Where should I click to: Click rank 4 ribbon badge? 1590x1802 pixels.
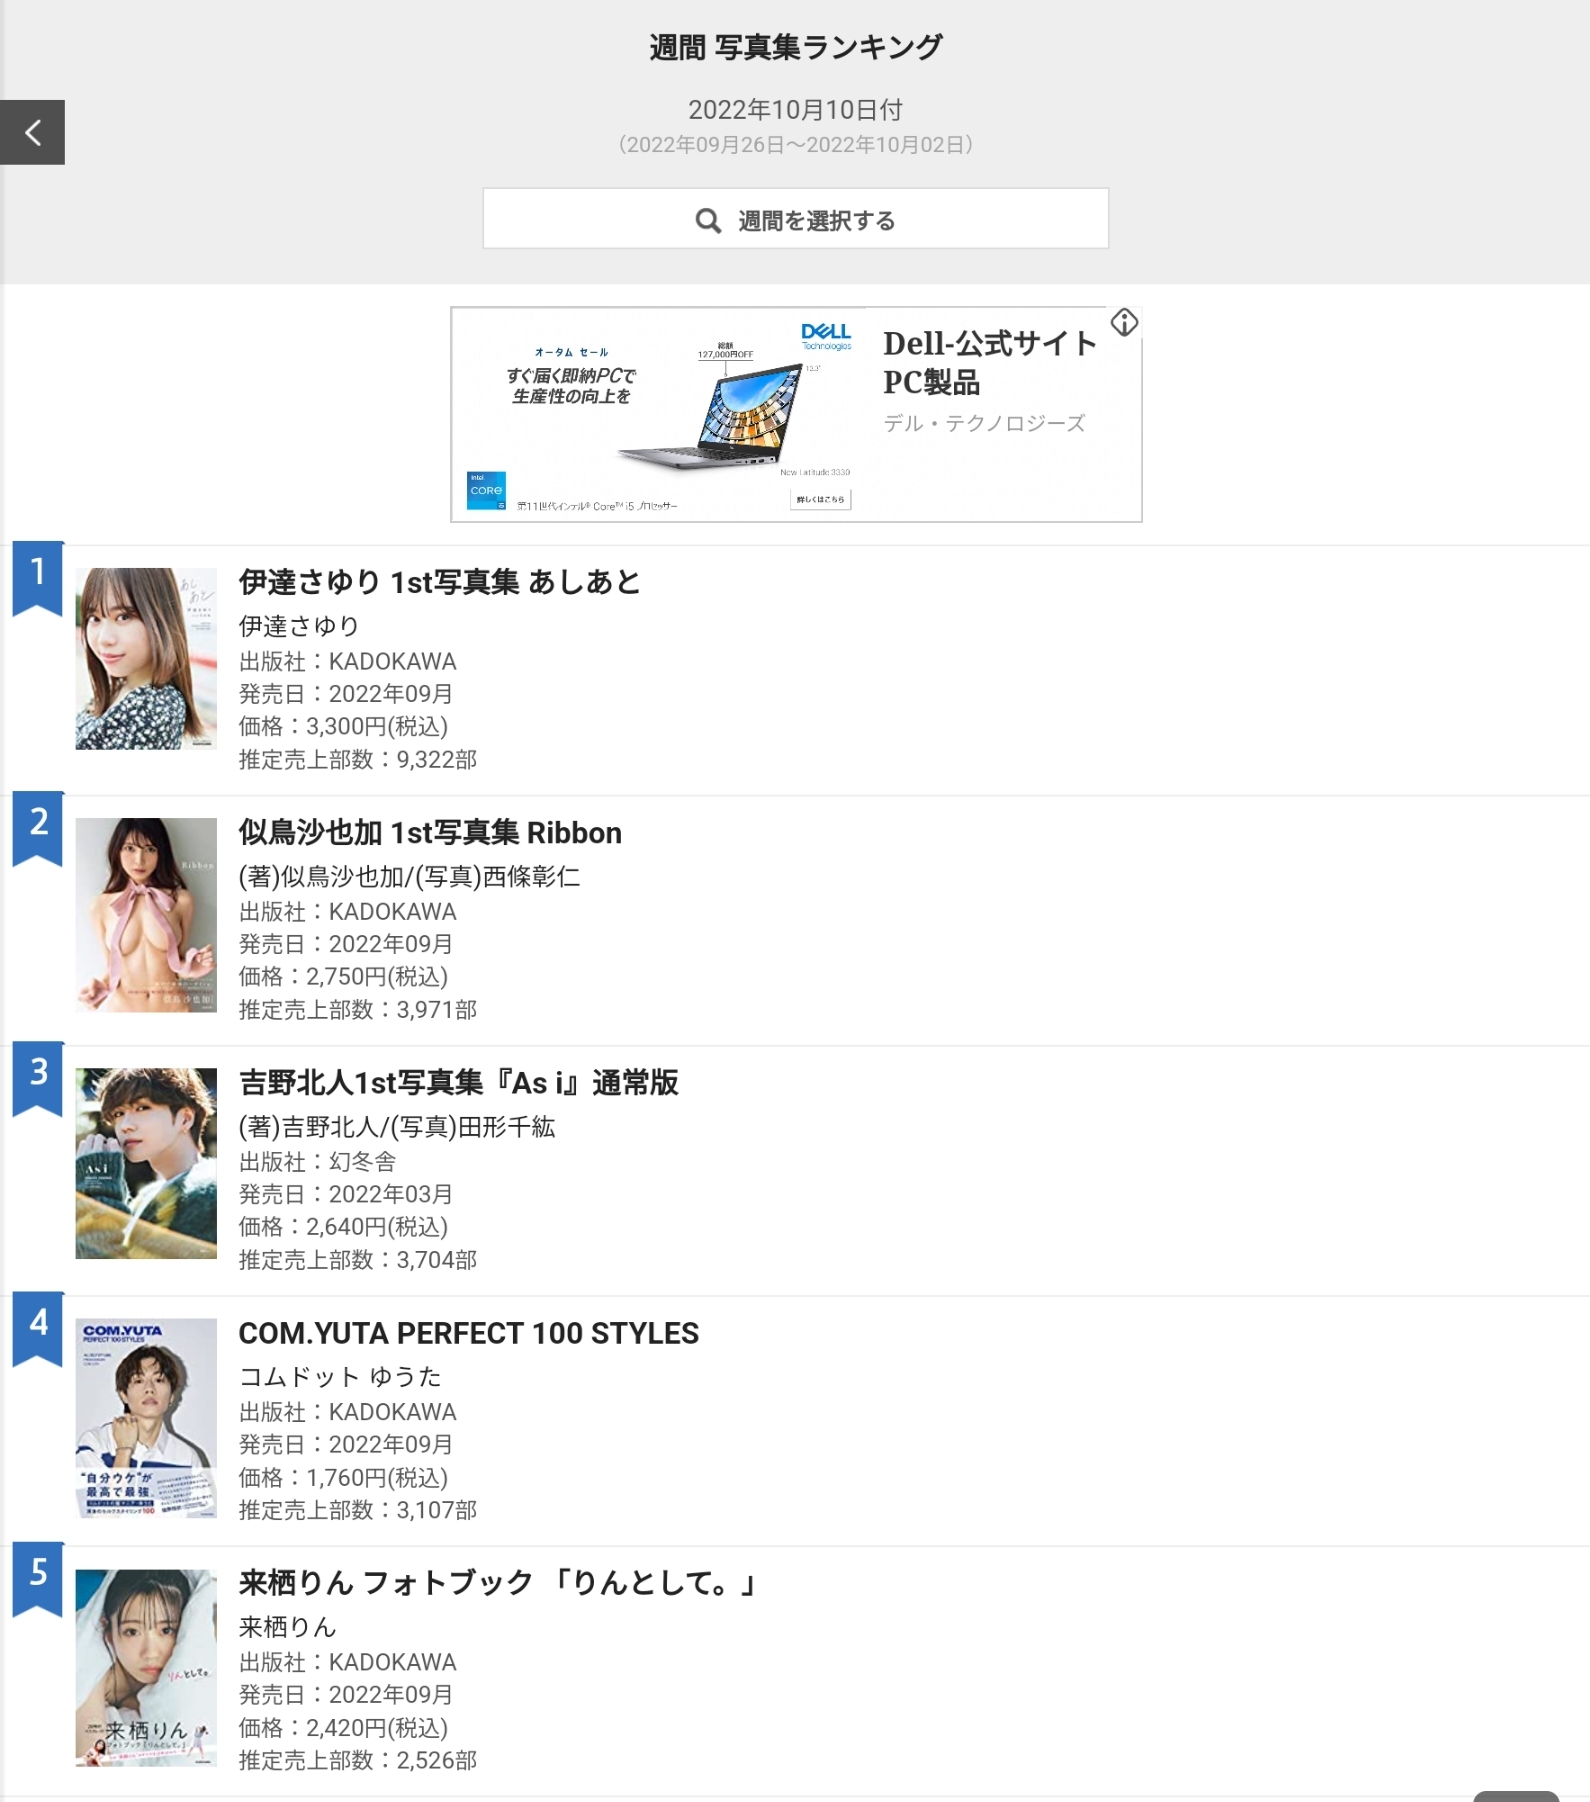point(38,1329)
